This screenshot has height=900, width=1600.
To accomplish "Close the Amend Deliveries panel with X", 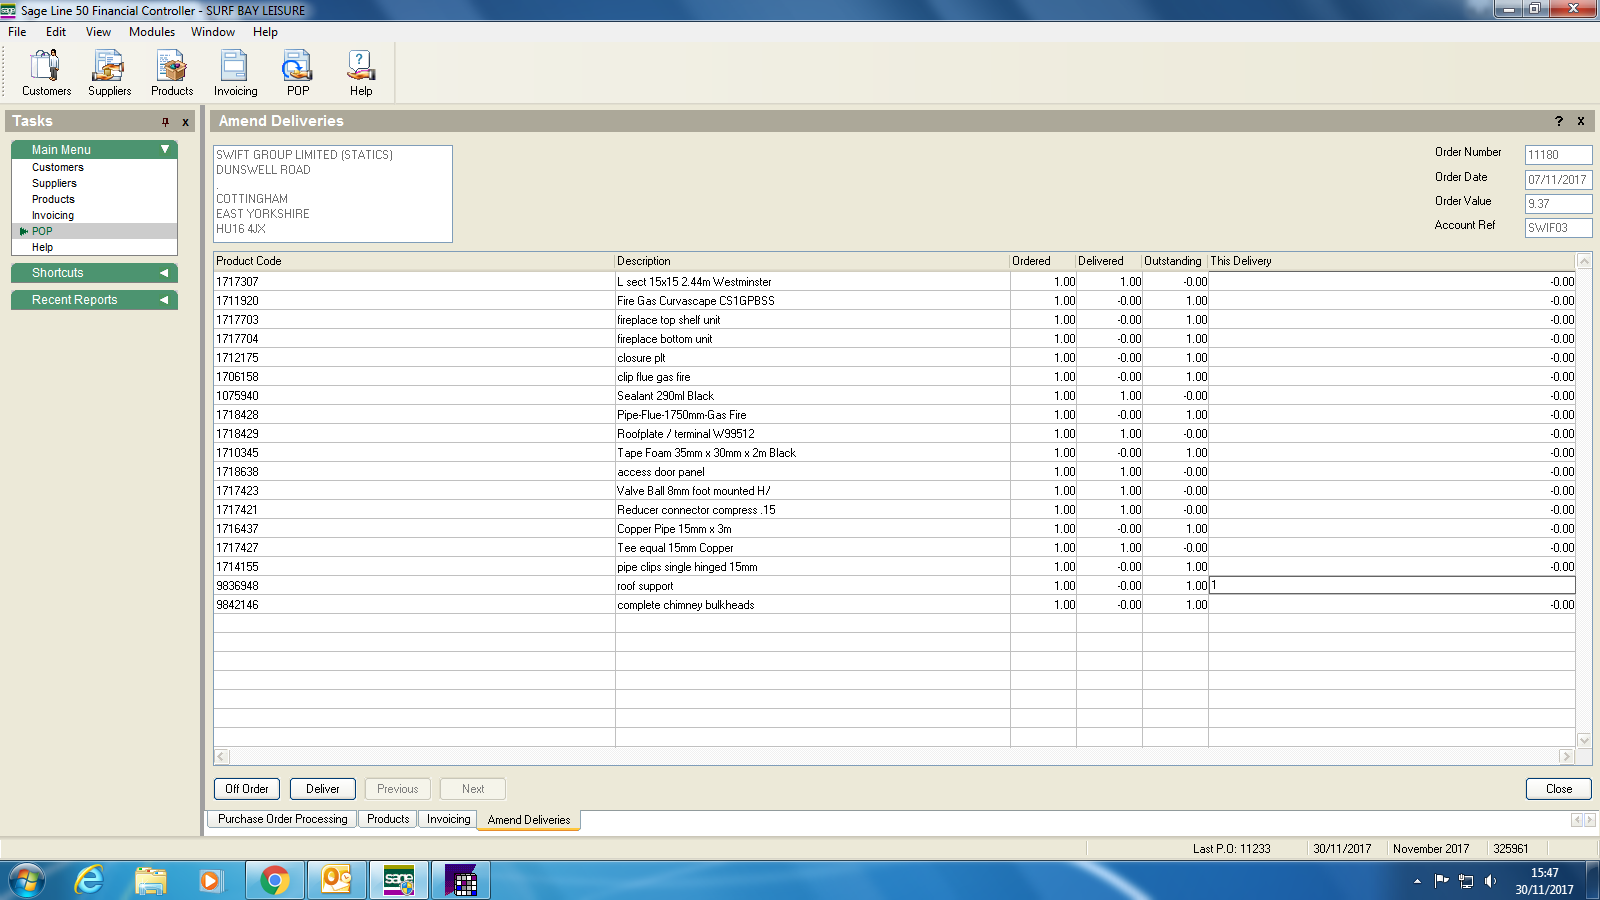I will click(1581, 121).
